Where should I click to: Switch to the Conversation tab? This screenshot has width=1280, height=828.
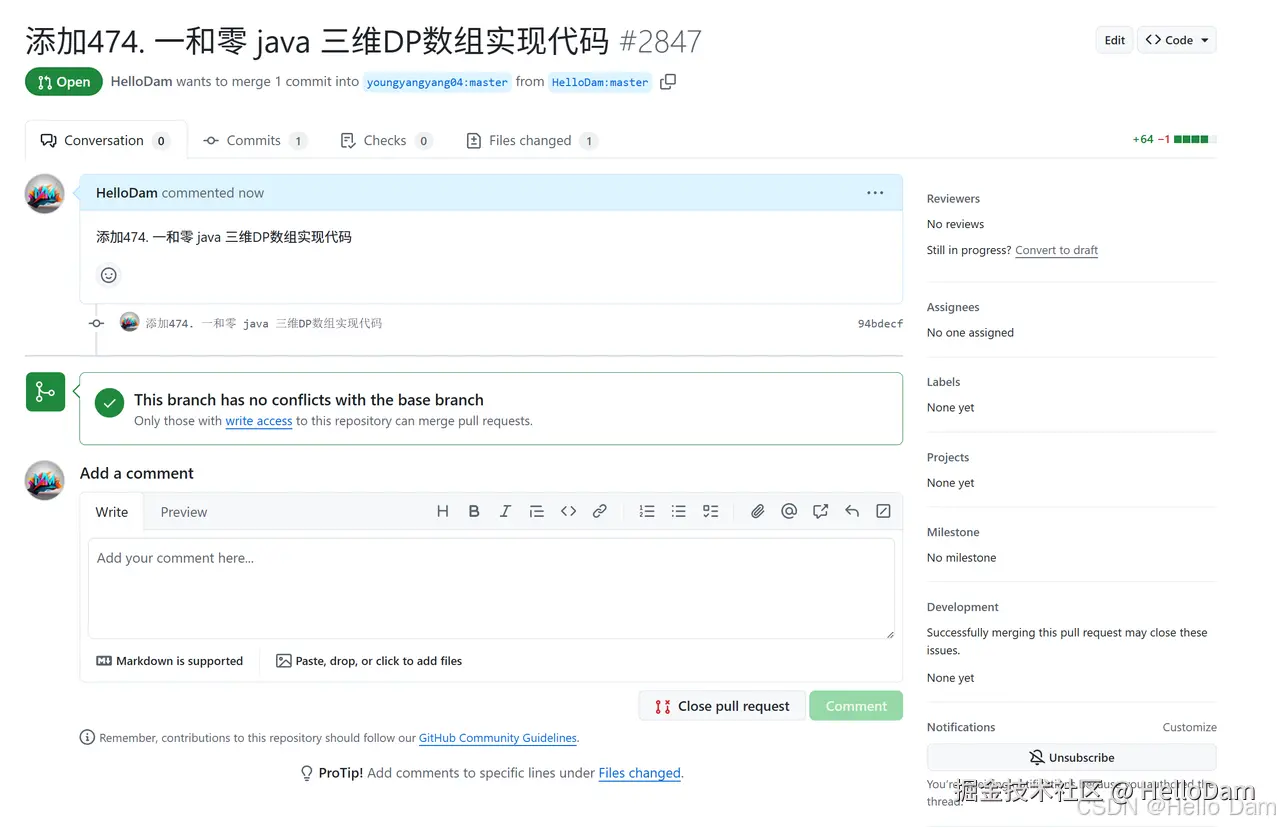(x=105, y=140)
